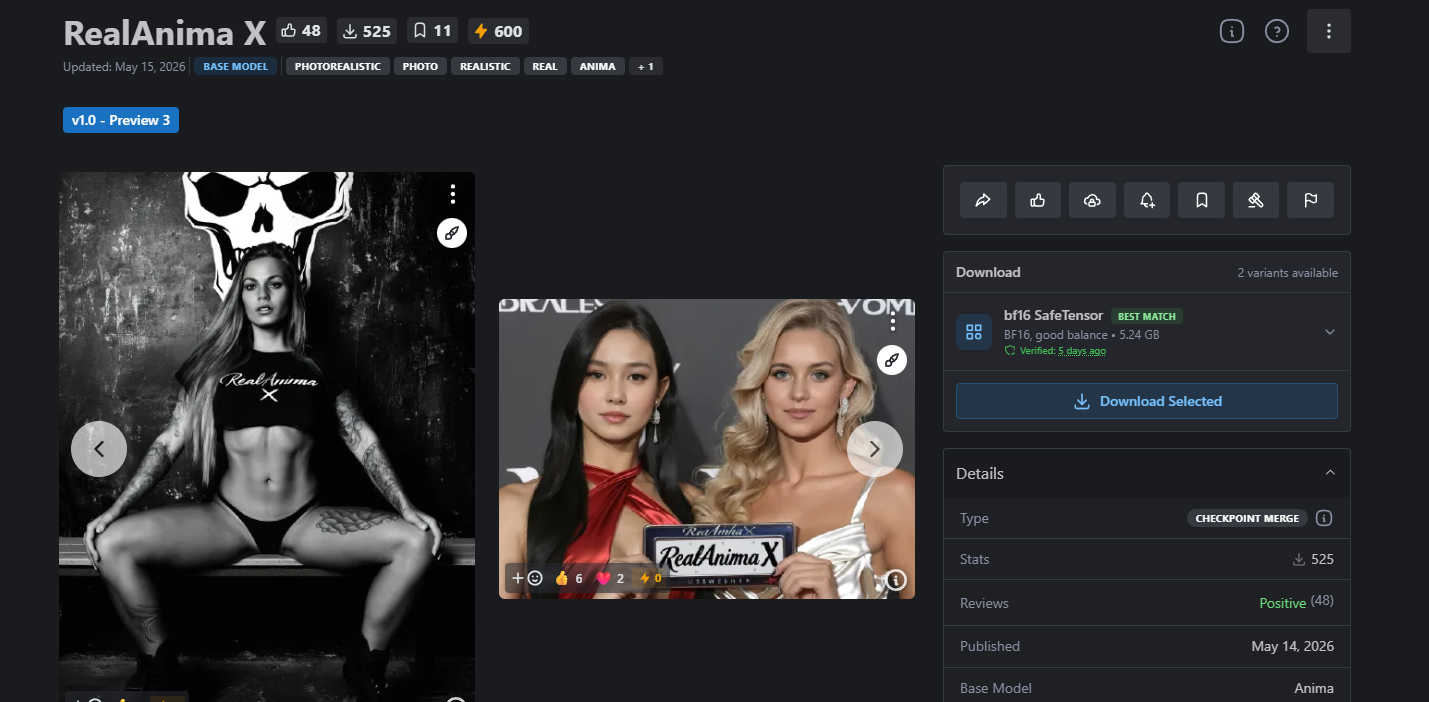Viewport: 1429px width, 702px height.
Task: Click the BASE MODEL tag
Action: (x=236, y=66)
